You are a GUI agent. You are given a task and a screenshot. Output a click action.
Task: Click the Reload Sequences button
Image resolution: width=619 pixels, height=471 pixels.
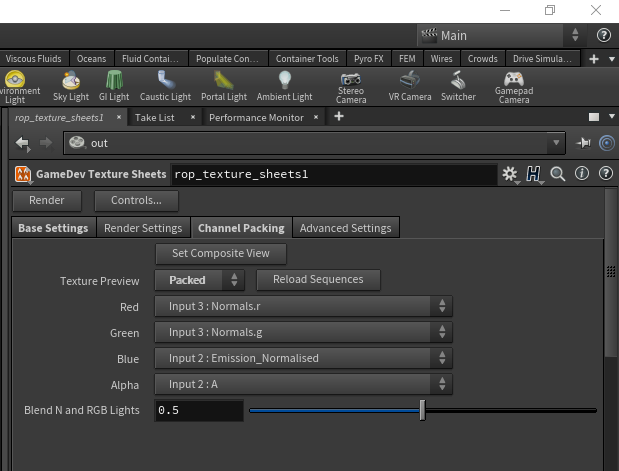point(318,280)
